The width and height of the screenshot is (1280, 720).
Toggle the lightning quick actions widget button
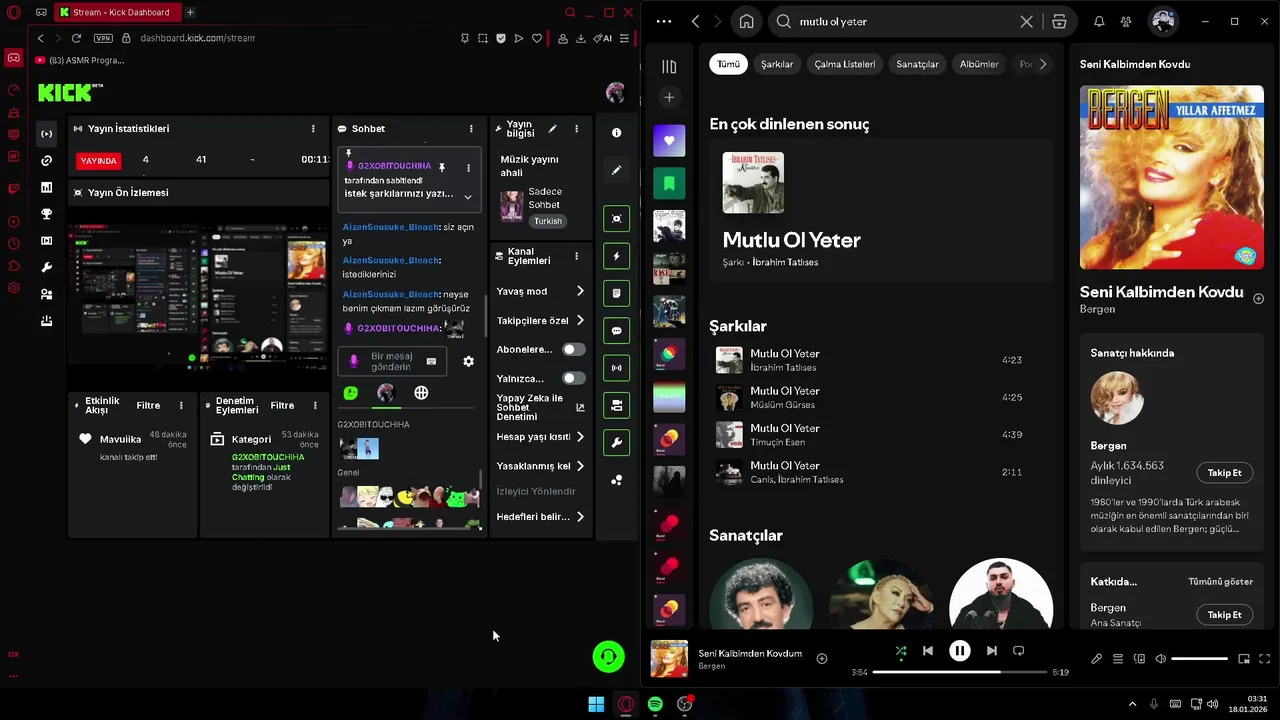point(616,256)
